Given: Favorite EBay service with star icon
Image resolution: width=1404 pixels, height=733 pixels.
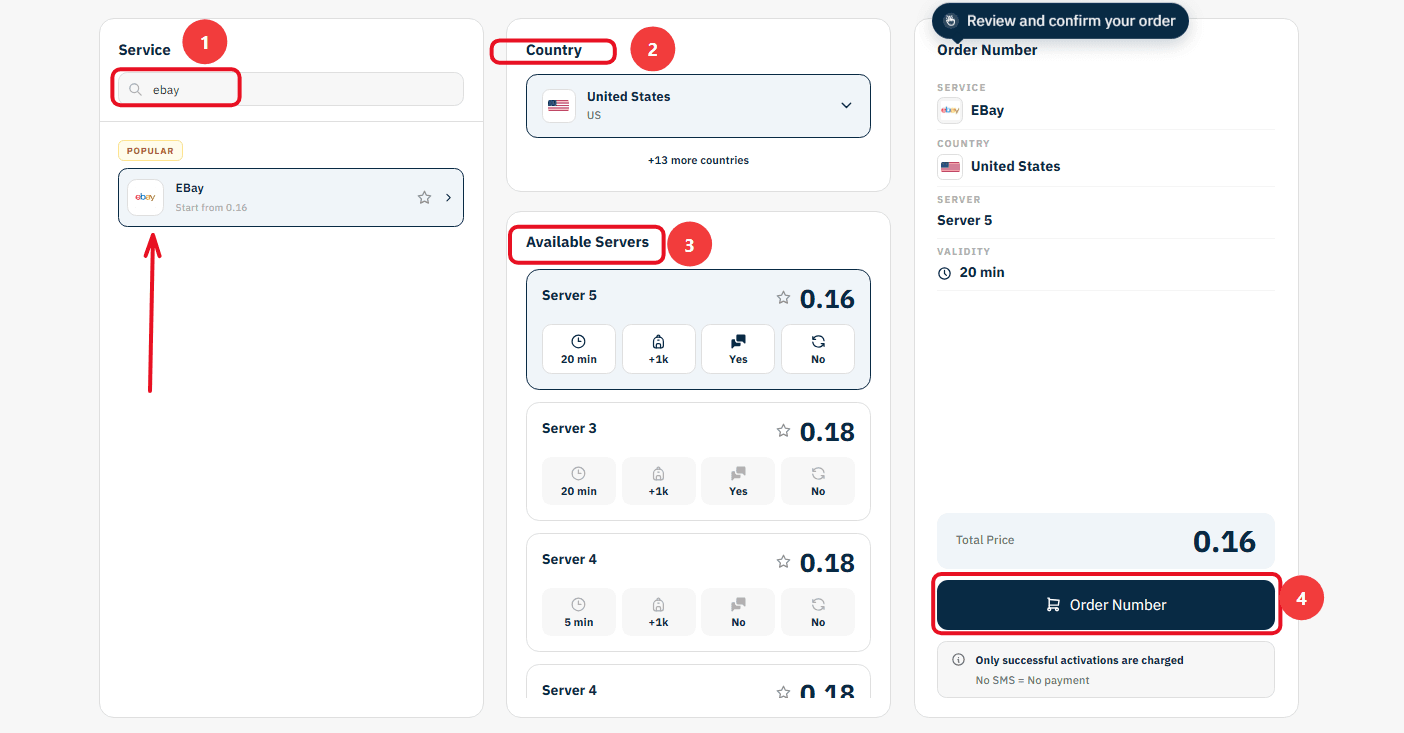Looking at the screenshot, I should click(424, 198).
